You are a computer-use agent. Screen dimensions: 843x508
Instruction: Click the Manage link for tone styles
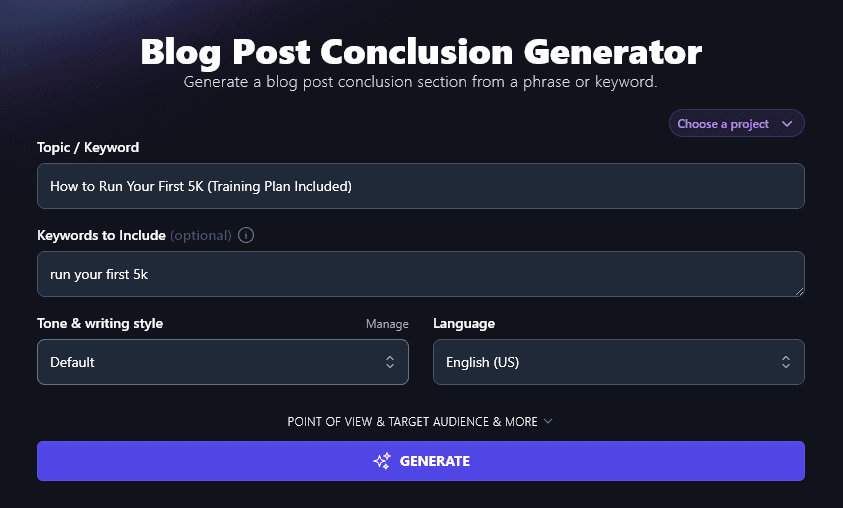(x=387, y=324)
